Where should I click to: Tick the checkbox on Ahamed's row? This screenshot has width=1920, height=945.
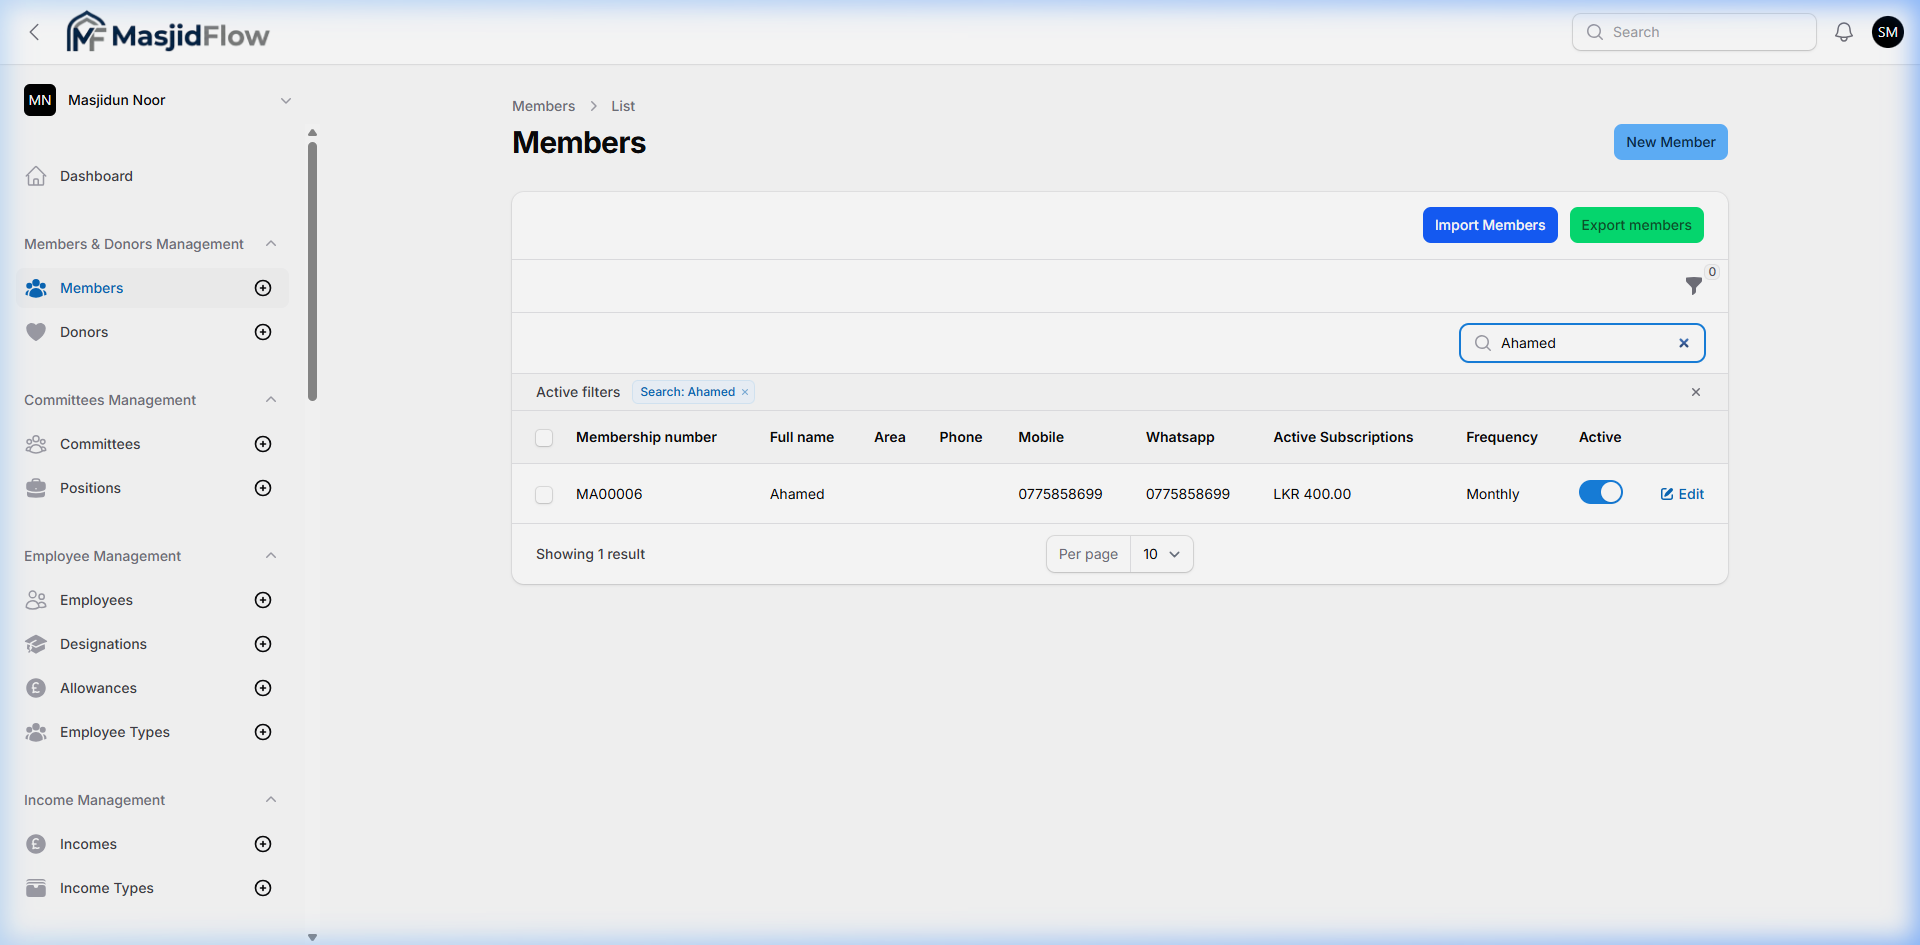pos(544,494)
